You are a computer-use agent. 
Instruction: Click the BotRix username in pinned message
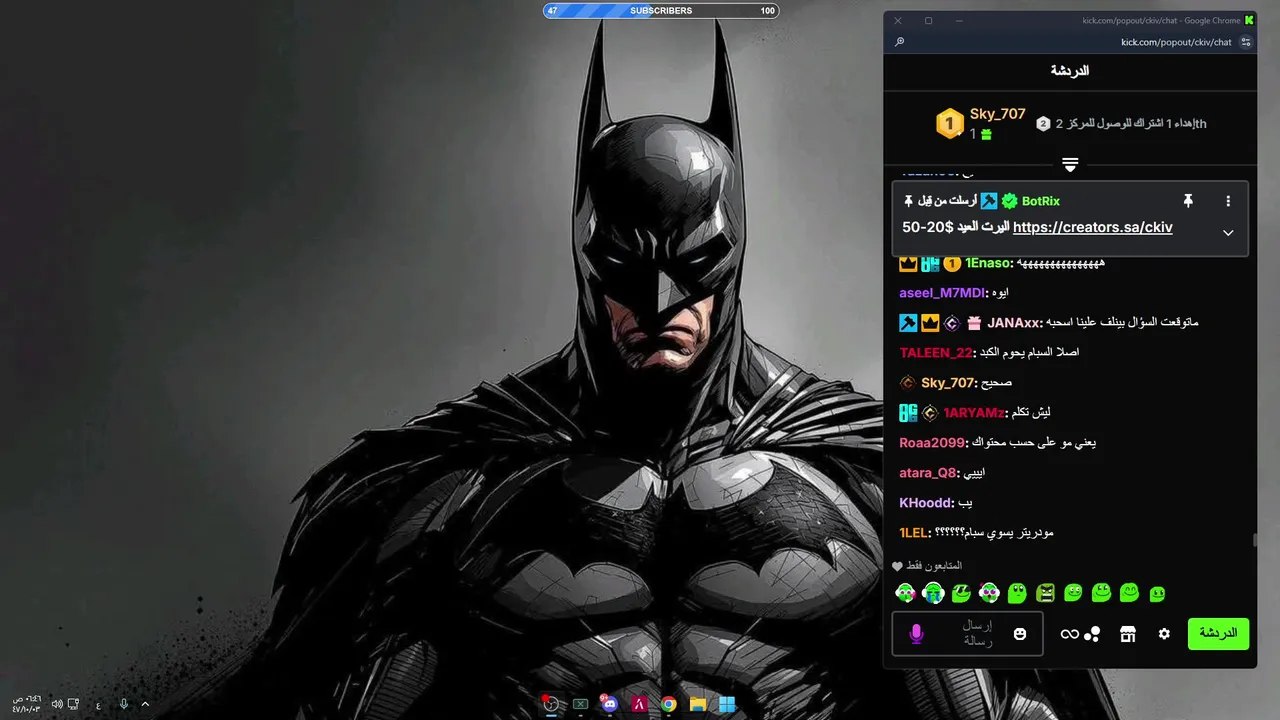(x=1040, y=201)
